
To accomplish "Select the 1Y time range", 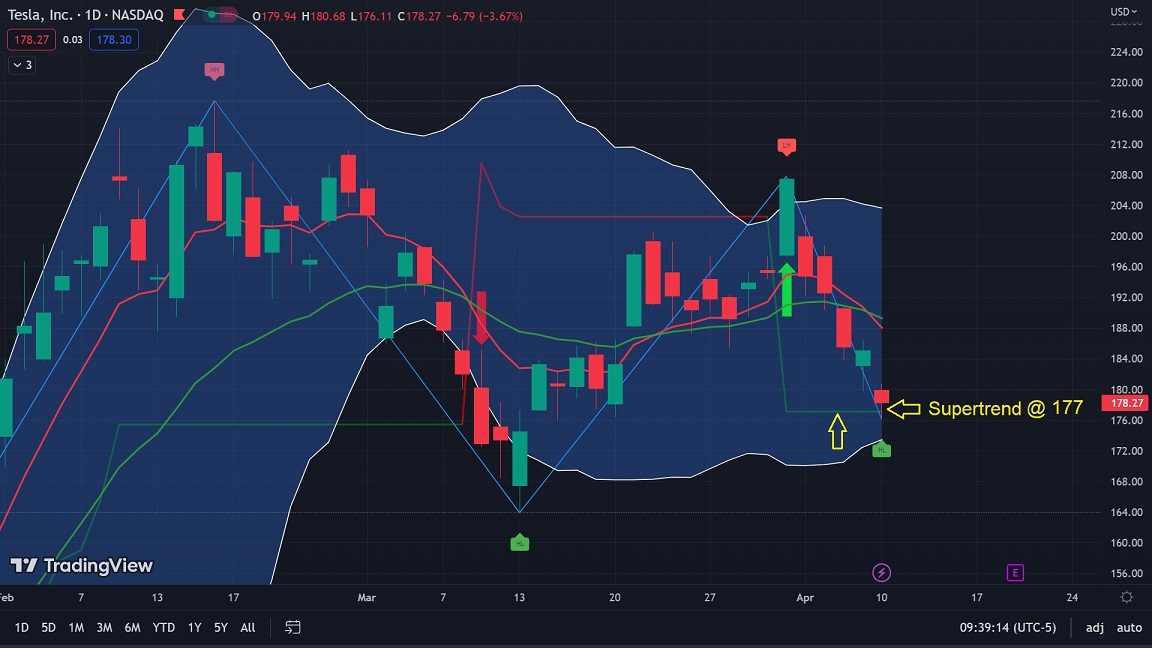I will click(194, 627).
